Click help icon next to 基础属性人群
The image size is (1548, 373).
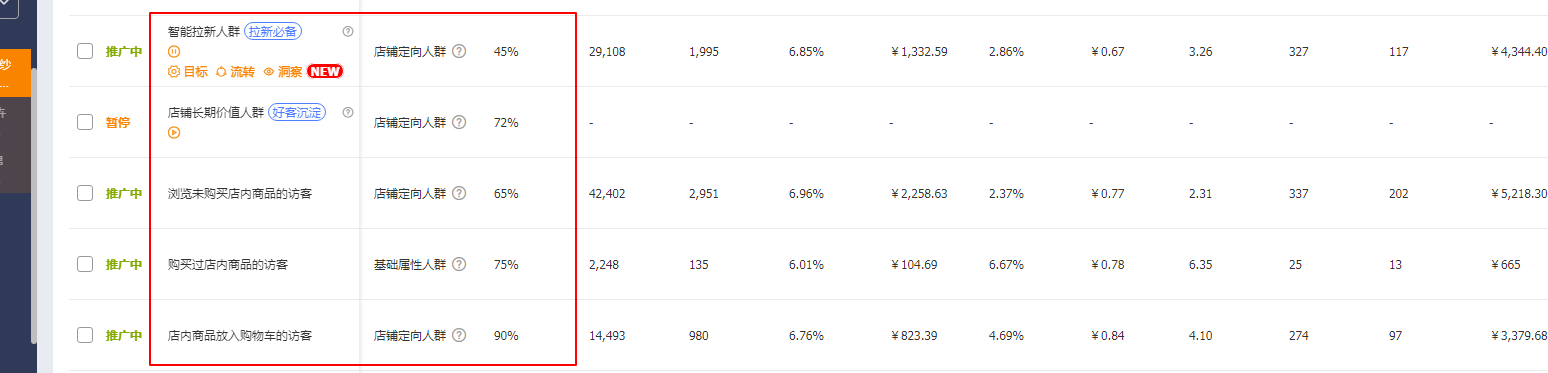point(459,265)
